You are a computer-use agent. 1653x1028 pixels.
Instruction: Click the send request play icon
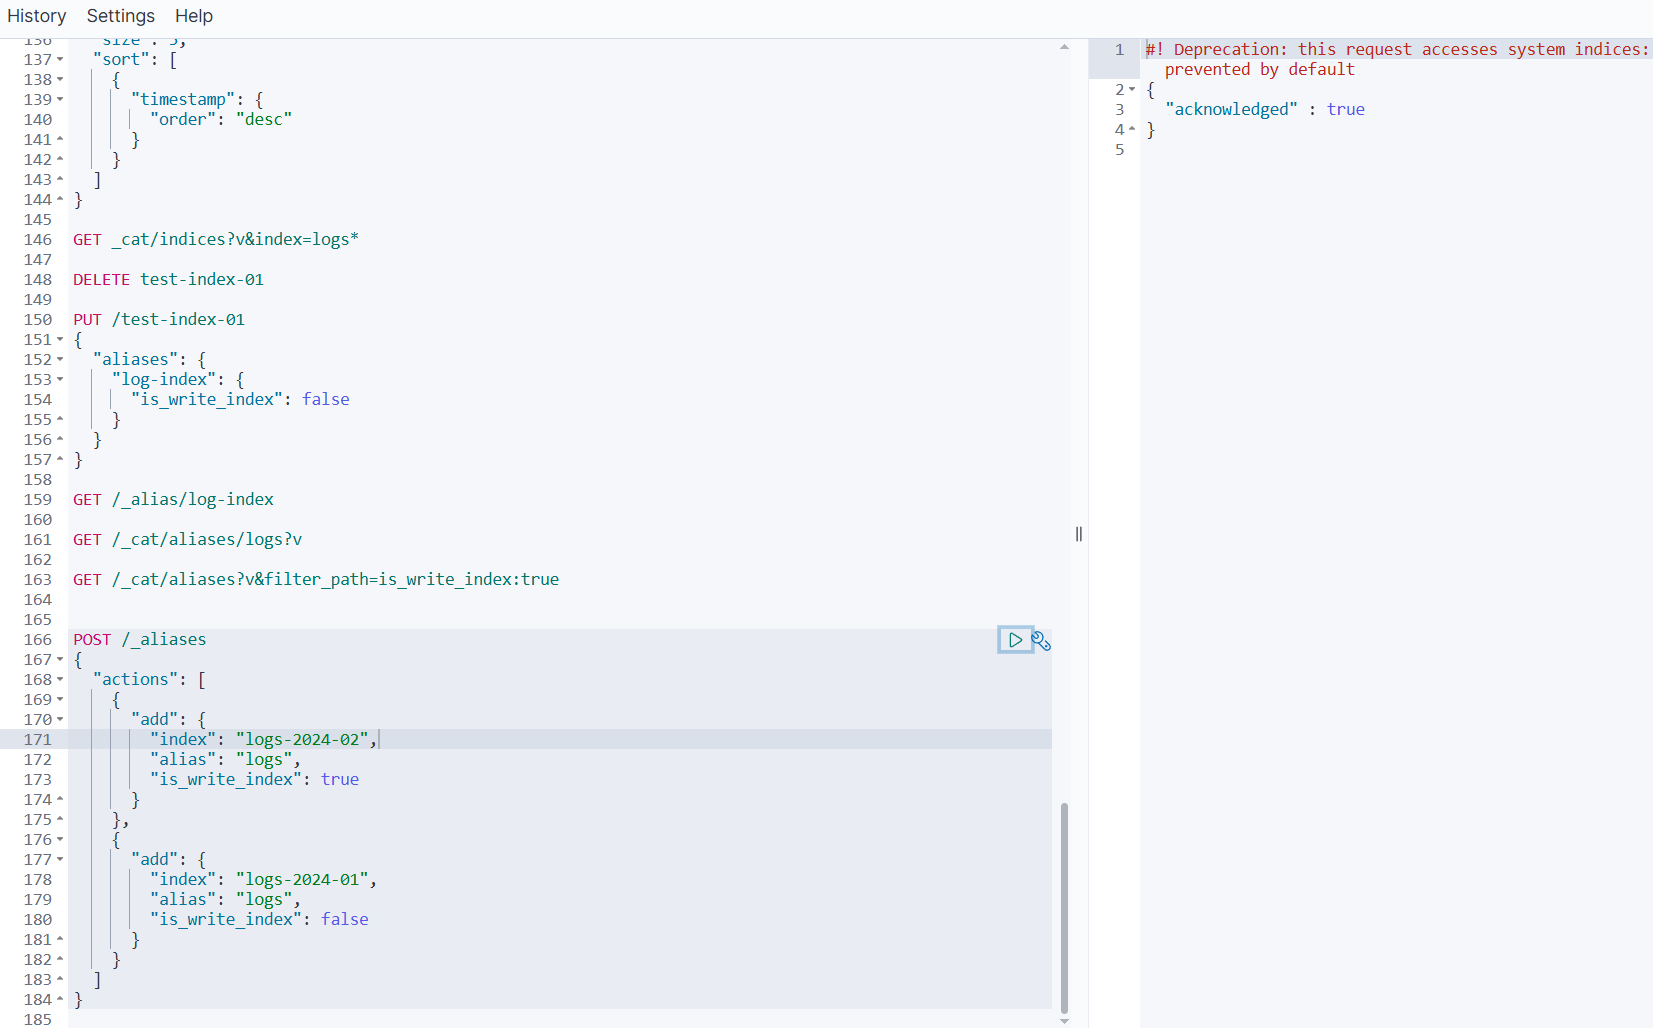1015,640
